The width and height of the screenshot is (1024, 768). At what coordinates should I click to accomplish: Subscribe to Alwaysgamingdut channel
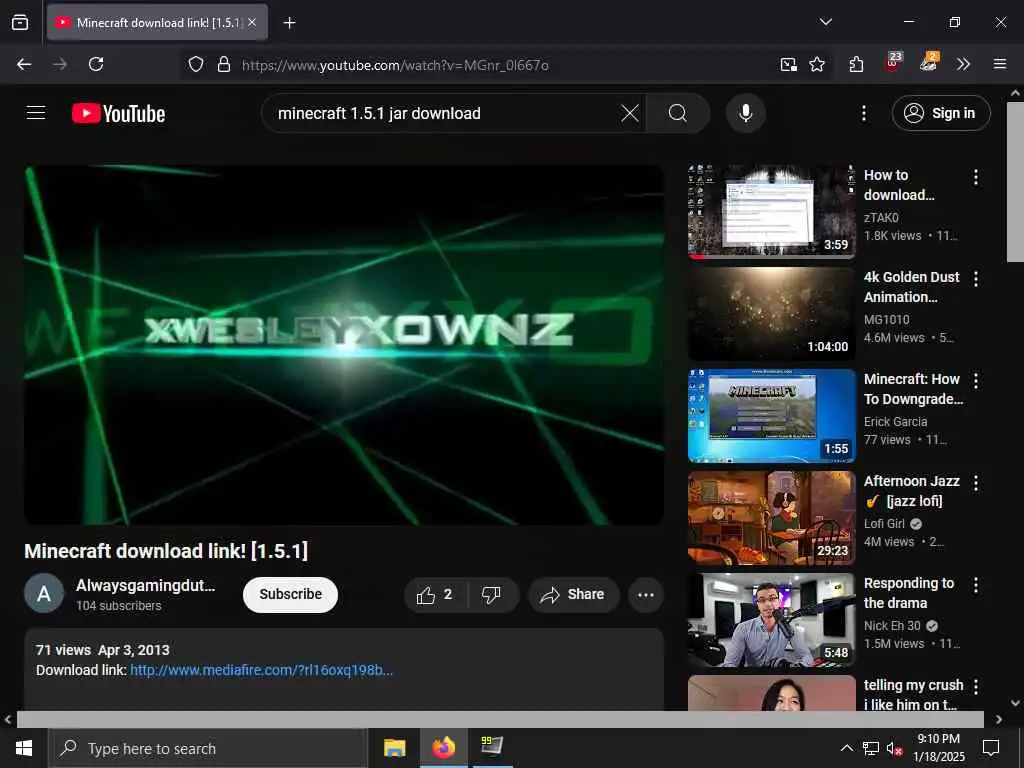point(290,594)
